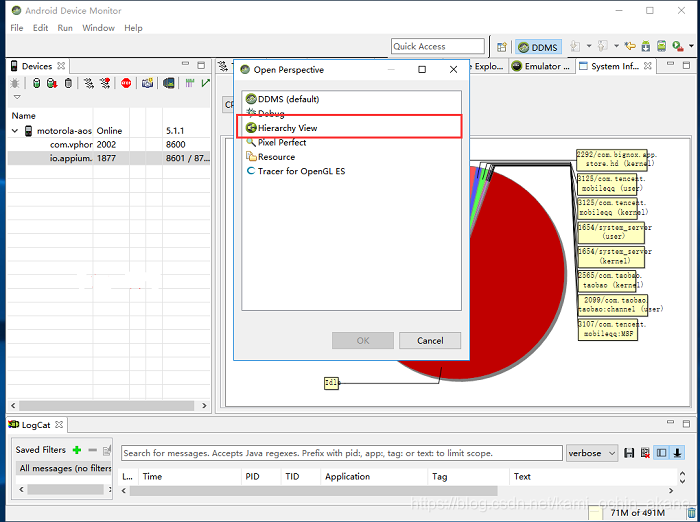Image resolution: width=700 pixels, height=522 pixels.
Task: Click the OK button in dialog
Action: (363, 341)
